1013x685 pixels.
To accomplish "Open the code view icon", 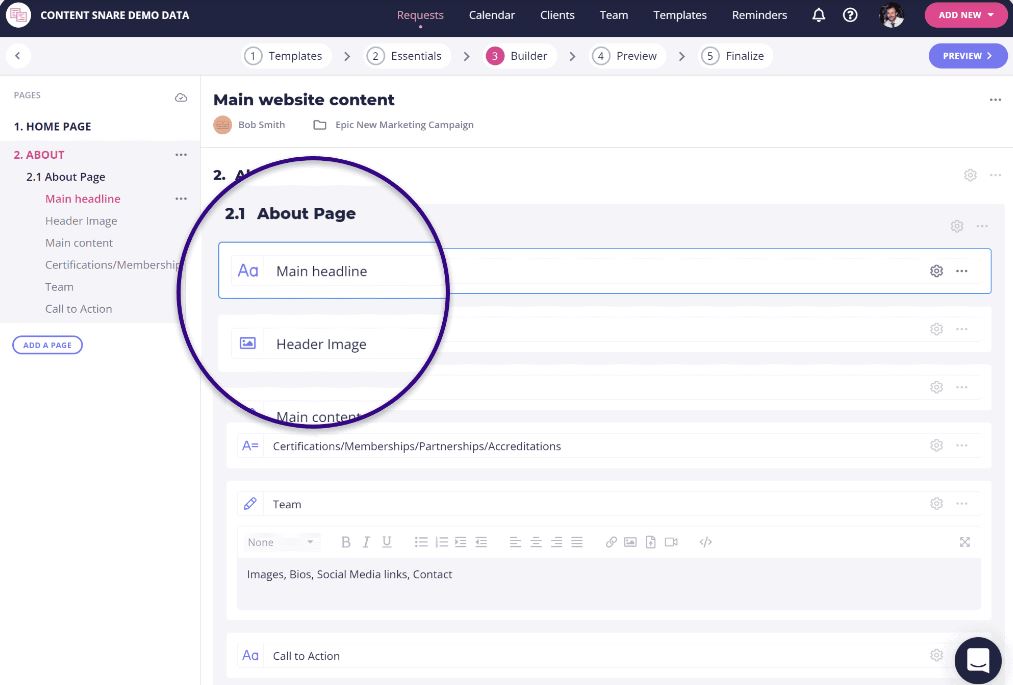I will coord(705,542).
